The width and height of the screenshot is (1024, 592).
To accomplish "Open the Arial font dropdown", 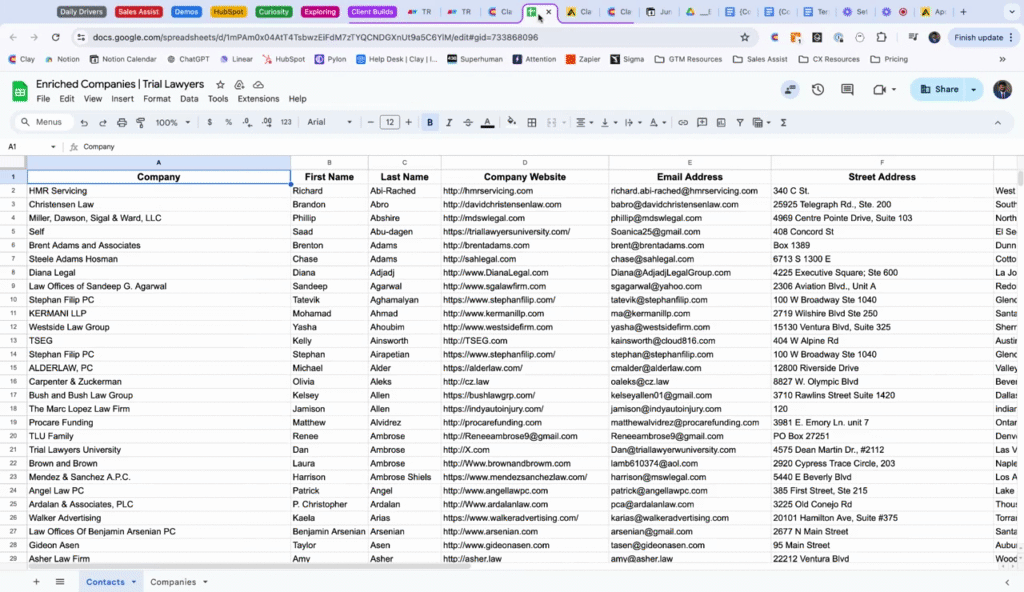I will click(329, 122).
